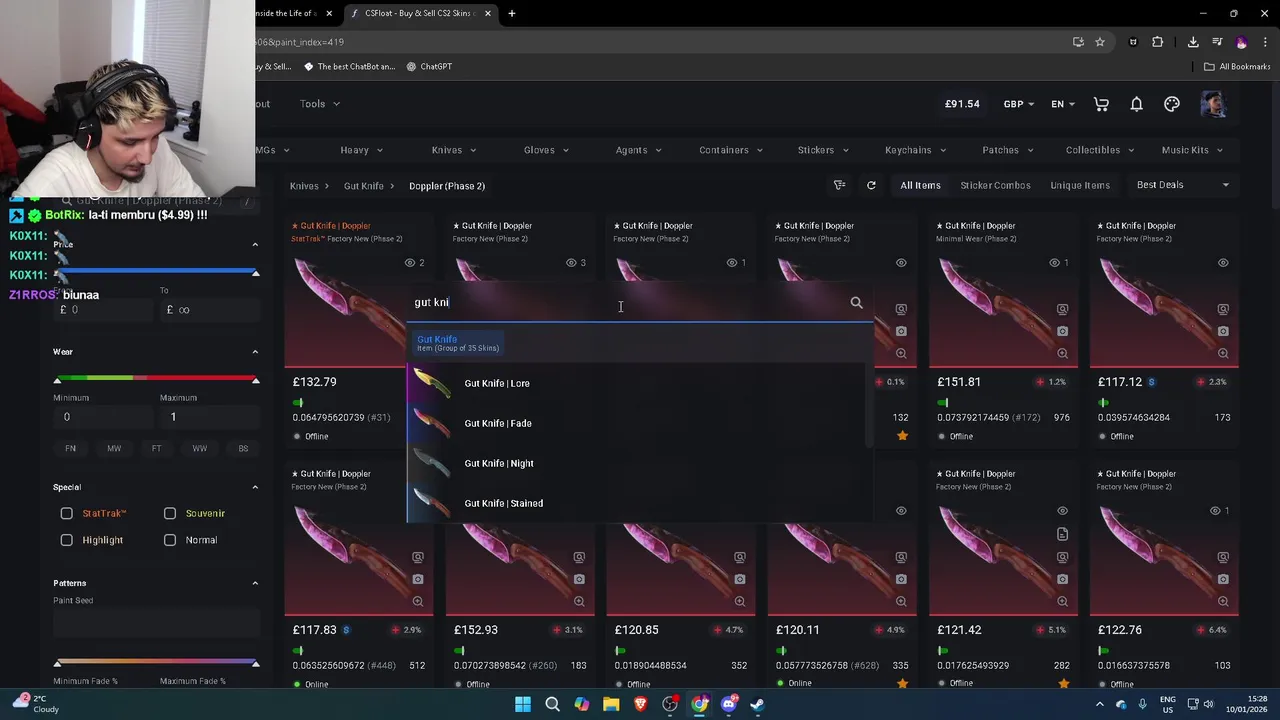Open File Explorer from taskbar
The width and height of the screenshot is (1280, 720).
pos(611,704)
